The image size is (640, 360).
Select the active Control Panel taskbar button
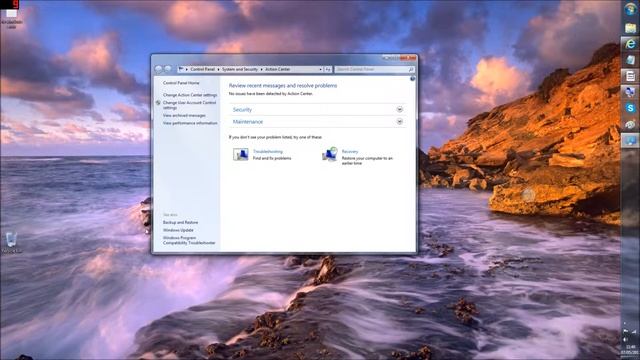630,141
